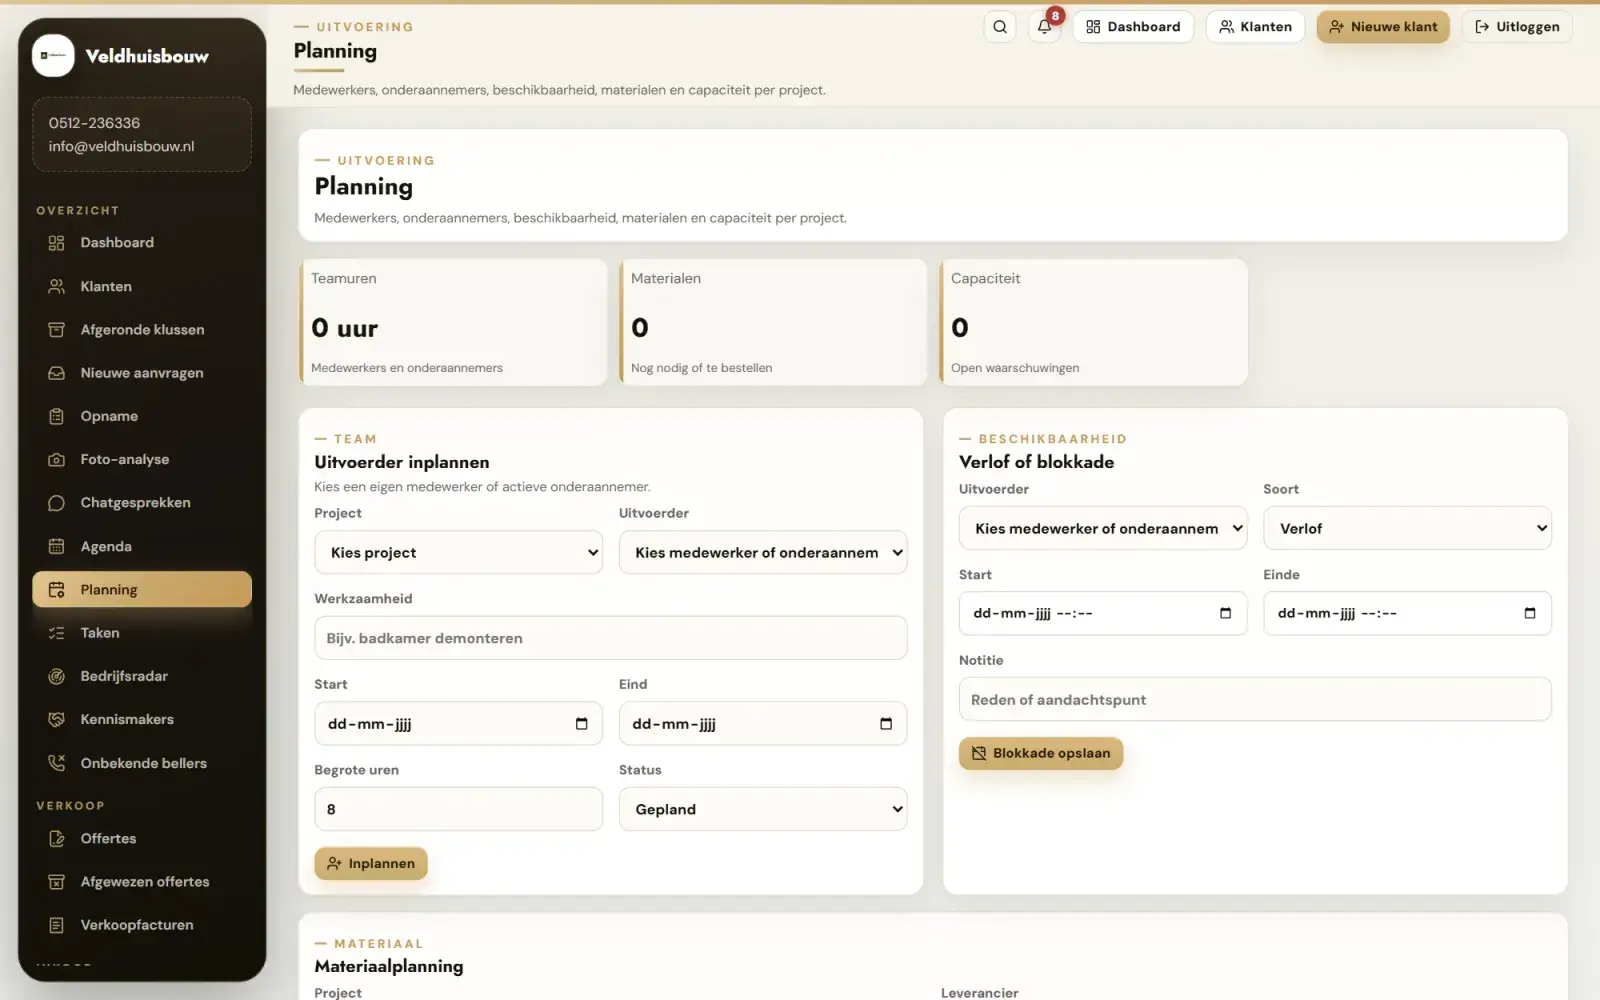Click email info@veldhuisbouw.nl
Image resolution: width=1600 pixels, height=1000 pixels.
click(x=121, y=146)
